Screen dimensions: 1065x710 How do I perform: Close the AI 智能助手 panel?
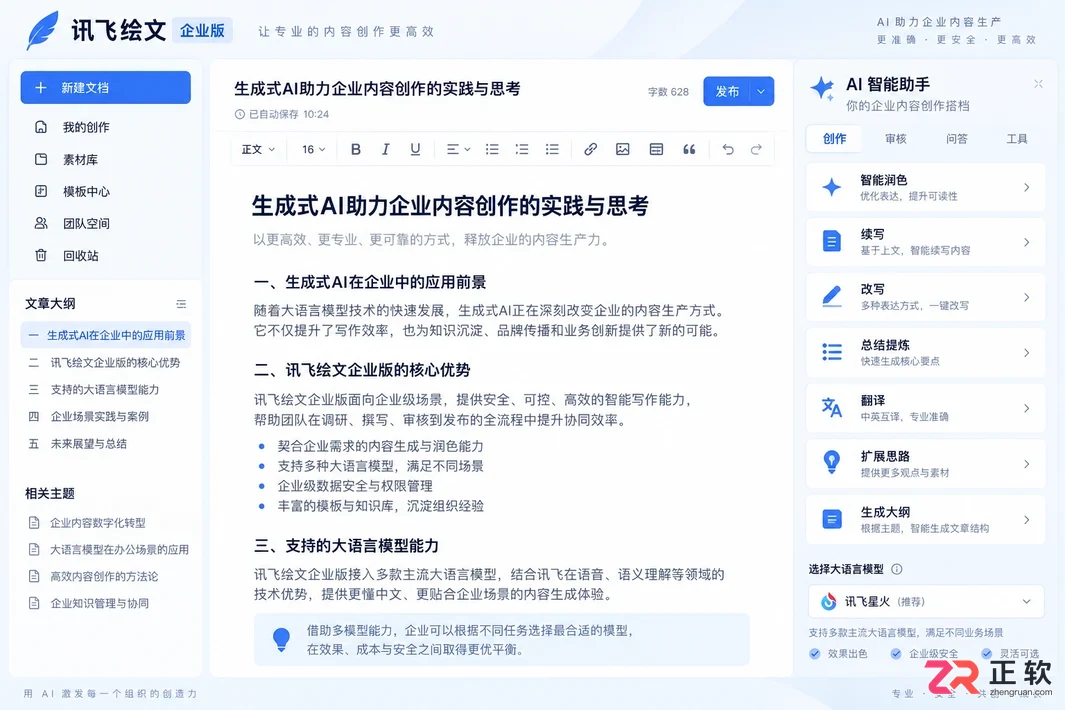(x=1038, y=84)
